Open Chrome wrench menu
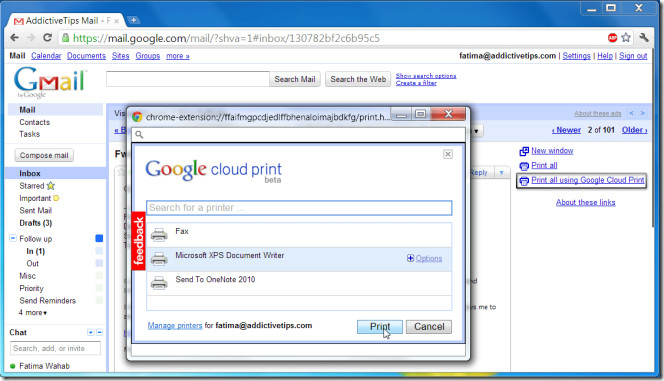The image size is (664, 381). pyautogui.click(x=644, y=38)
